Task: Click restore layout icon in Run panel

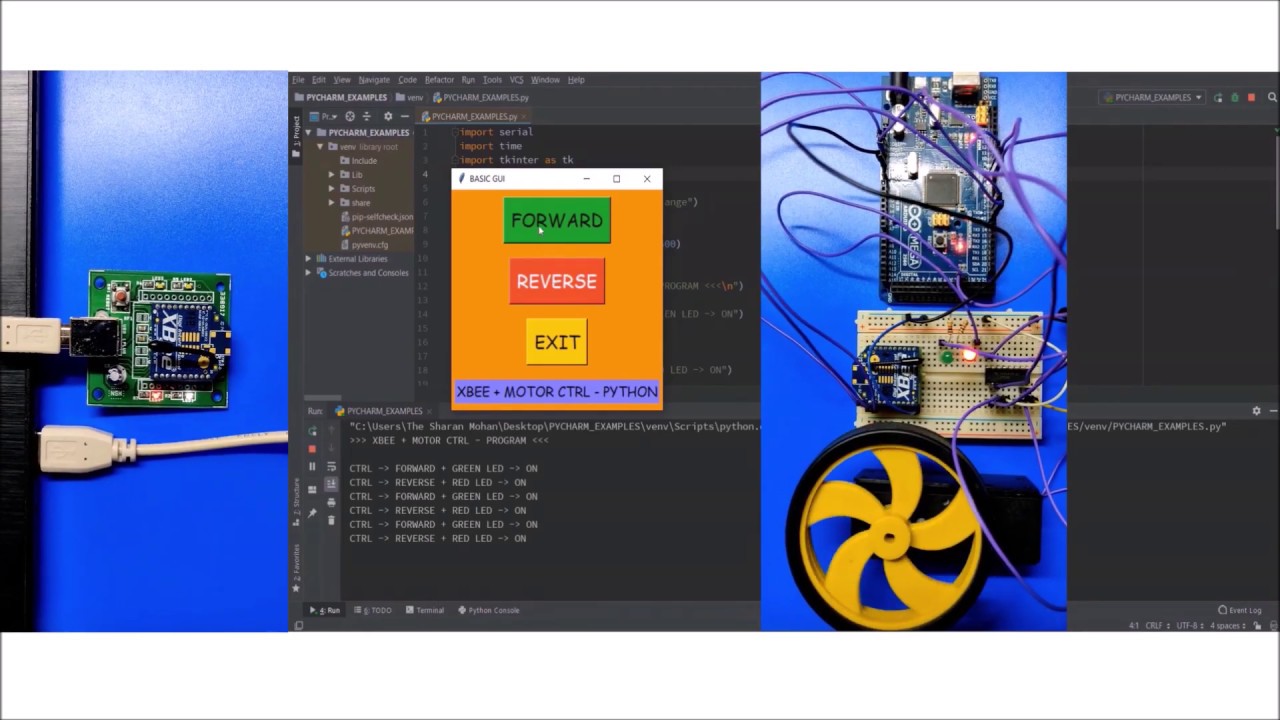Action: [312, 490]
